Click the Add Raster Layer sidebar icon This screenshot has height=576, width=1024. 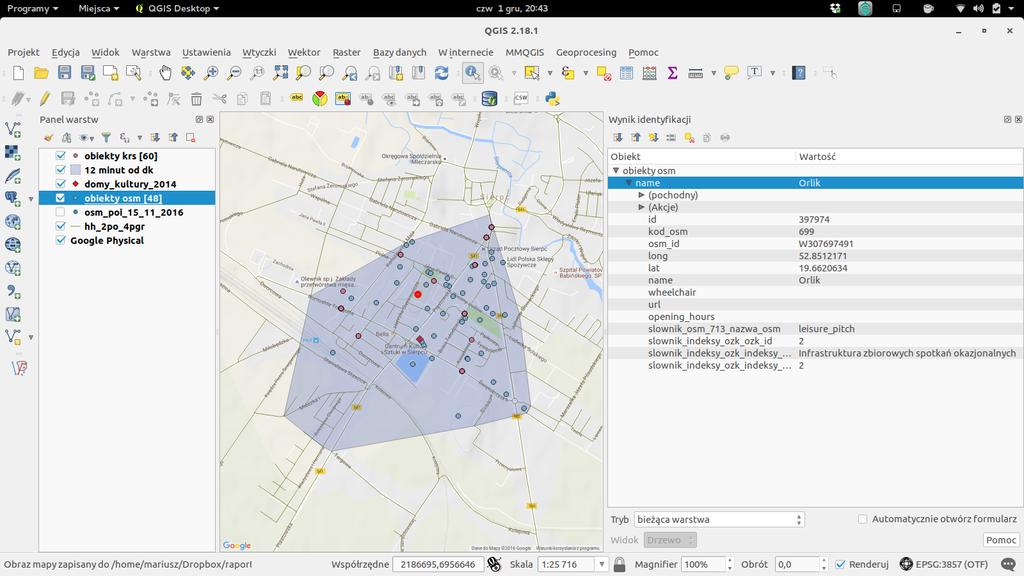point(12,153)
